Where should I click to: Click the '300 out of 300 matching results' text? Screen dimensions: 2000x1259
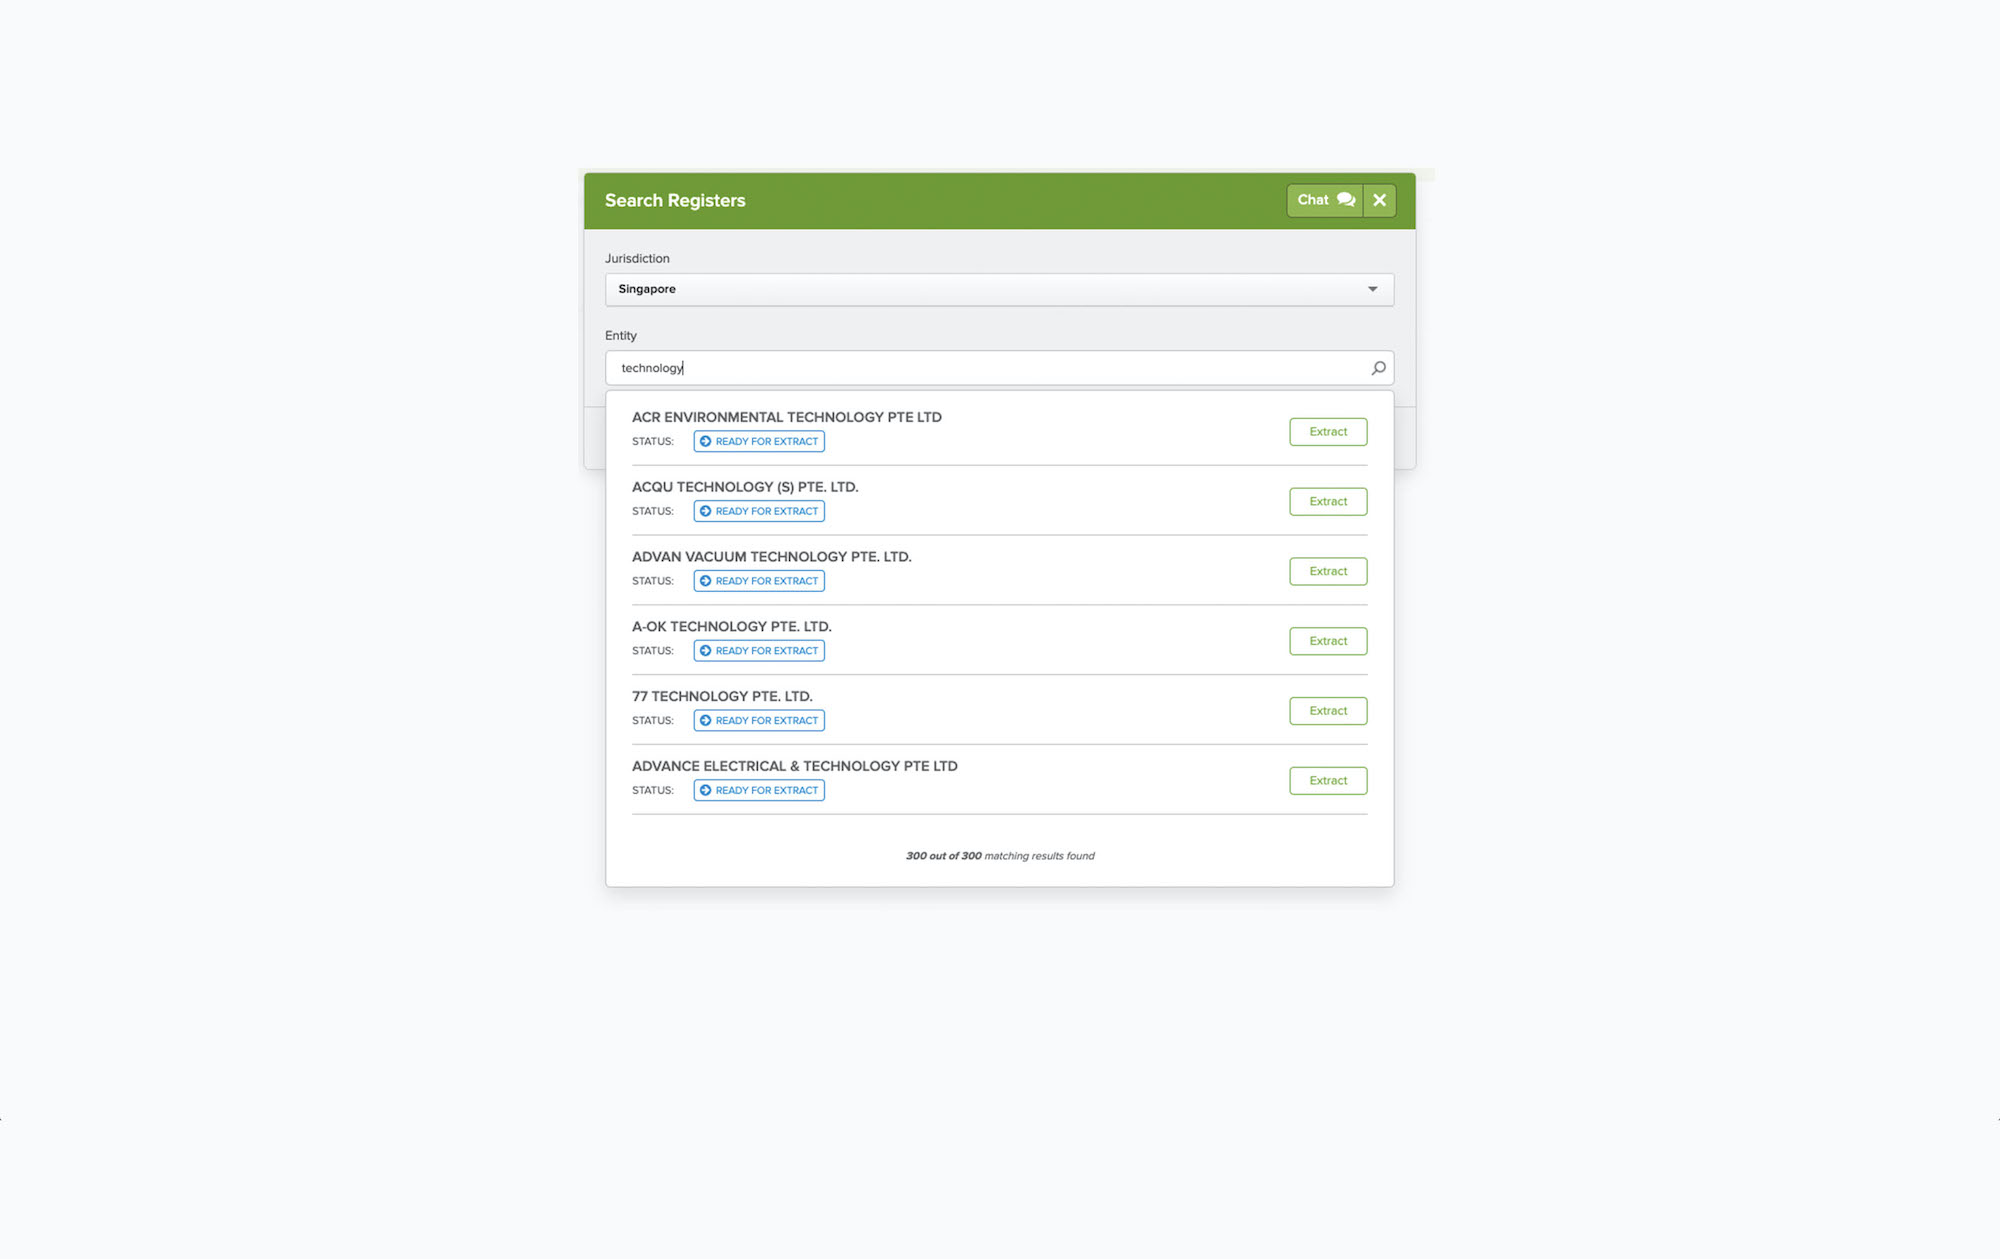pos(1000,856)
